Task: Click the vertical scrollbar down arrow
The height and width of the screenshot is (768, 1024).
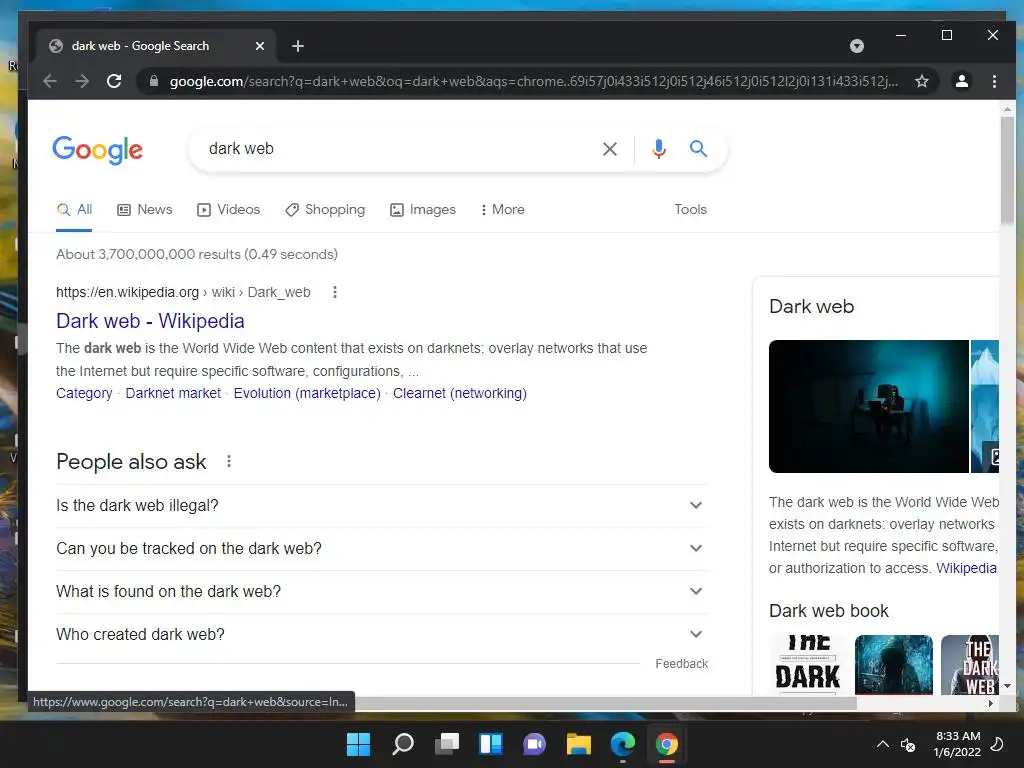Action: [1007, 686]
